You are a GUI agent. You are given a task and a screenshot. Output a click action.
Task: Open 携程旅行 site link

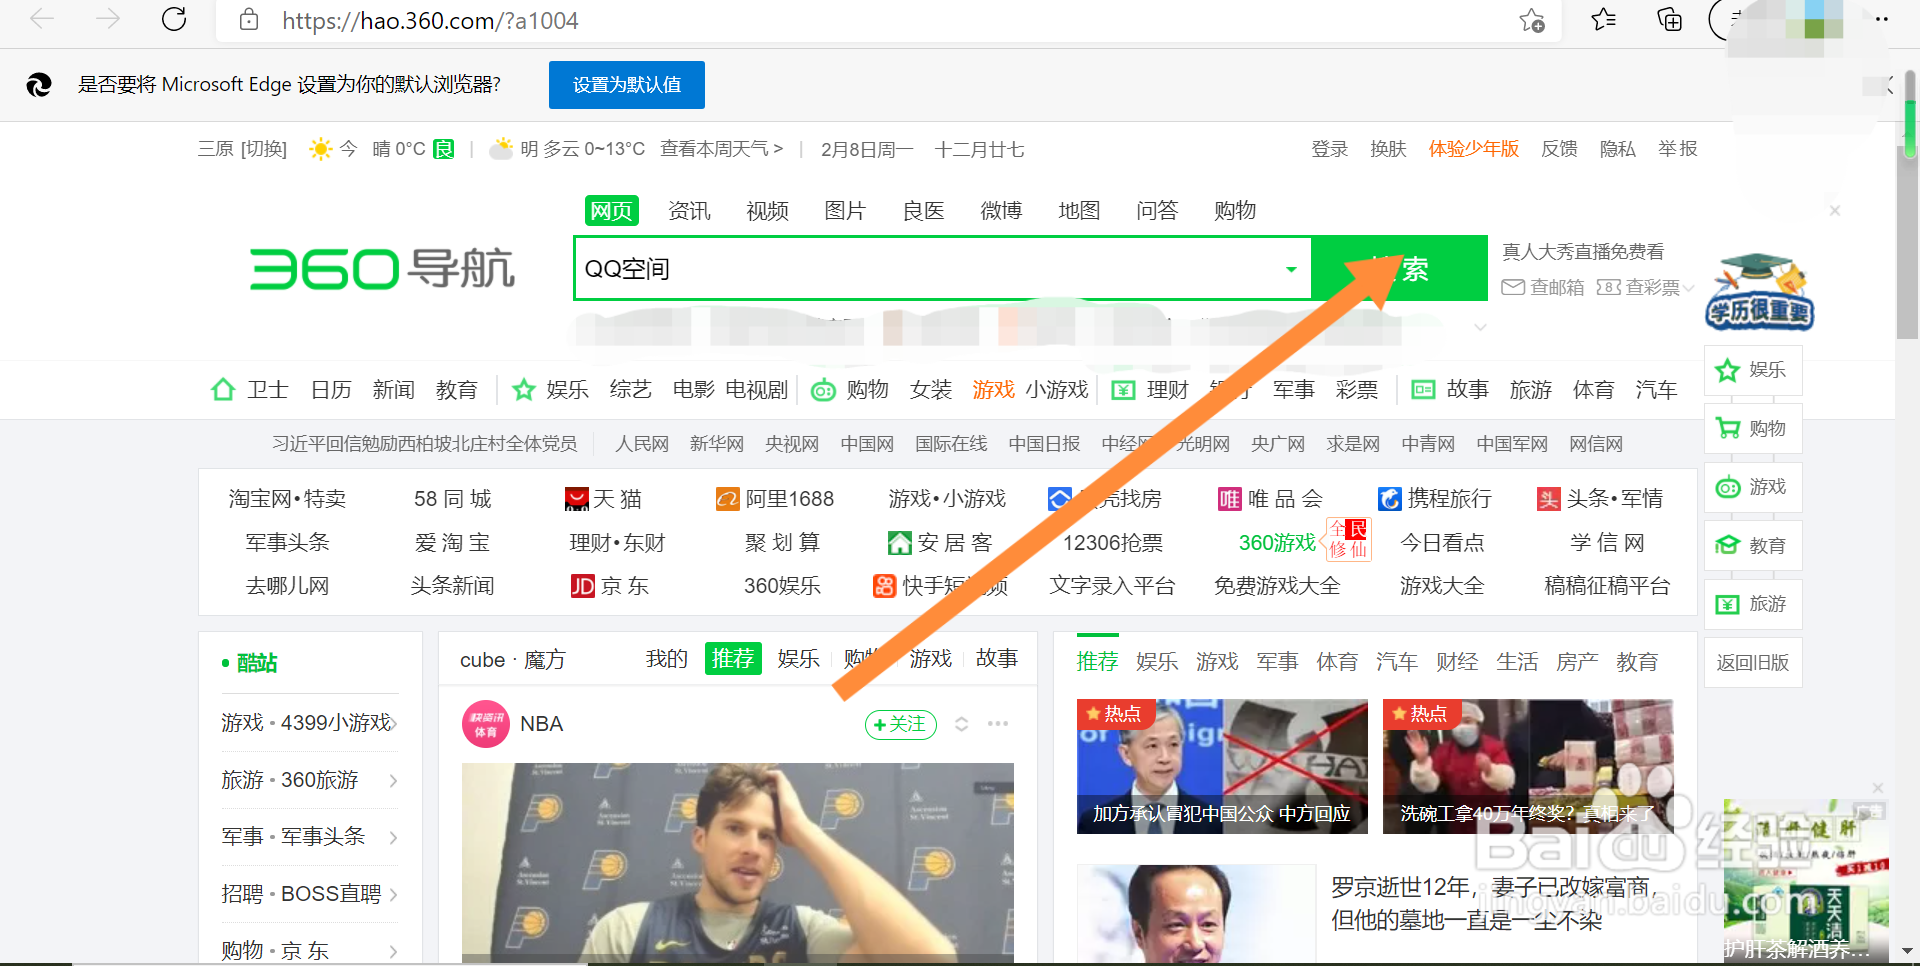[1435, 499]
